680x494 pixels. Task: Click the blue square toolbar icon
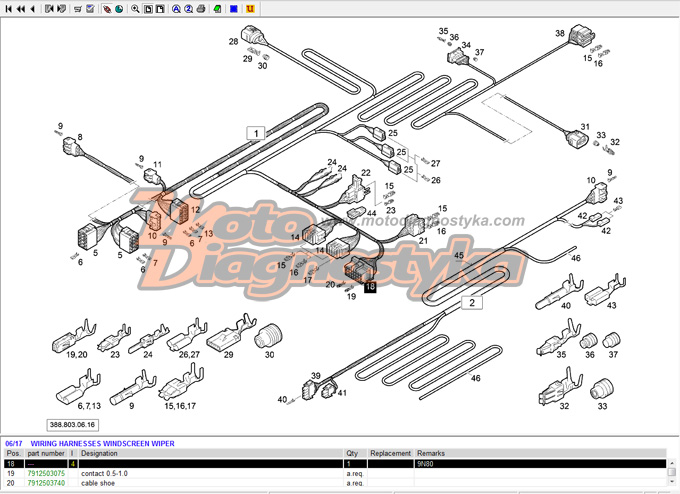pyautogui.click(x=234, y=9)
